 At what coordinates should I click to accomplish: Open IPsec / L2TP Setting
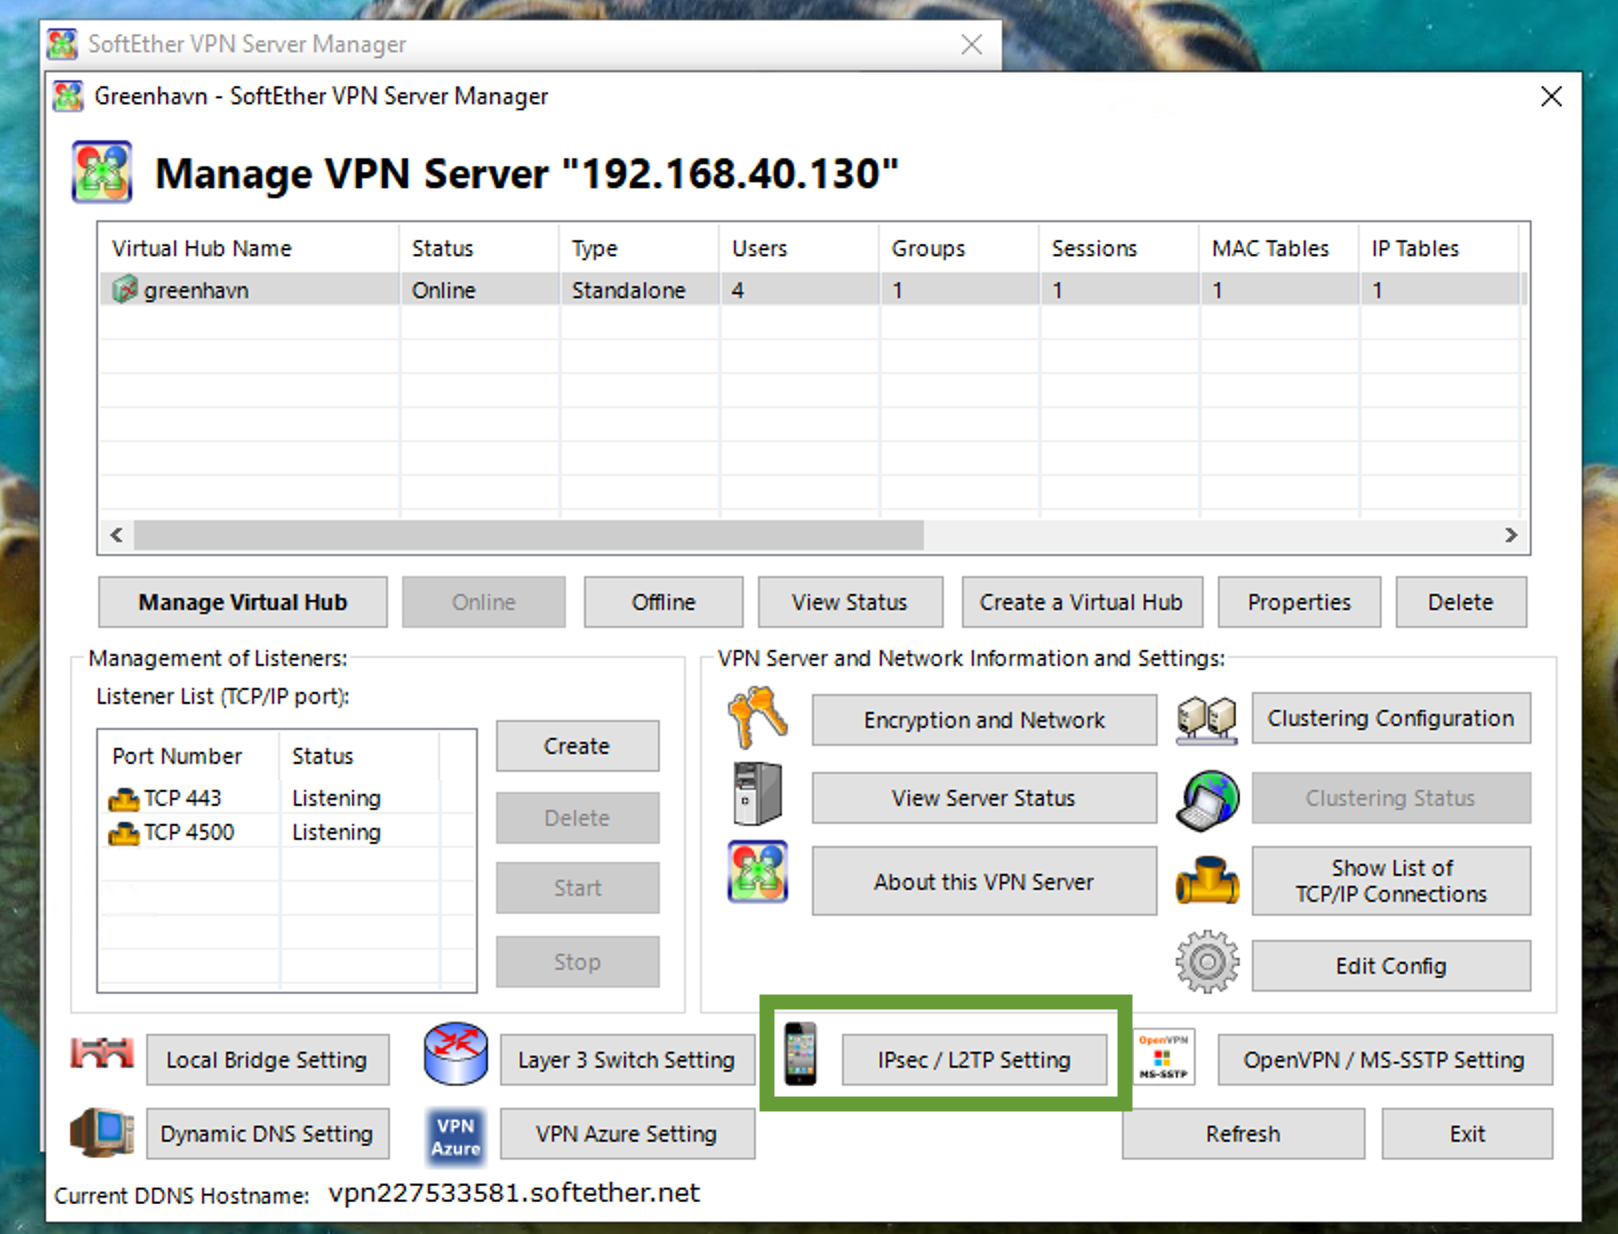pos(975,1060)
